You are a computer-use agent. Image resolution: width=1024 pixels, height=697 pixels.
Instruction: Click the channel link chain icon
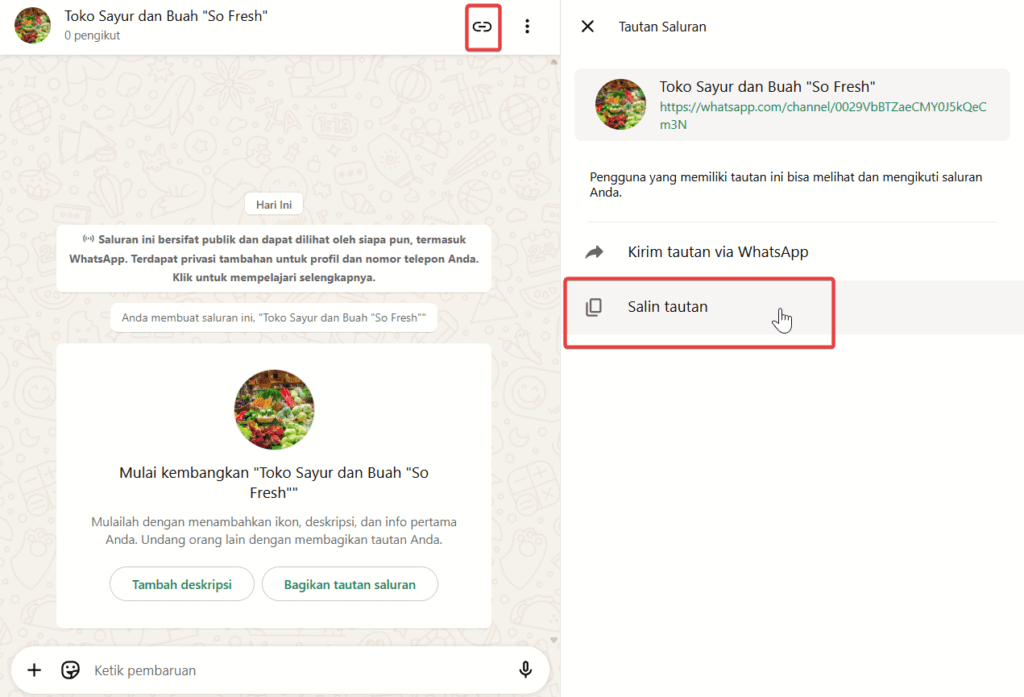[483, 27]
